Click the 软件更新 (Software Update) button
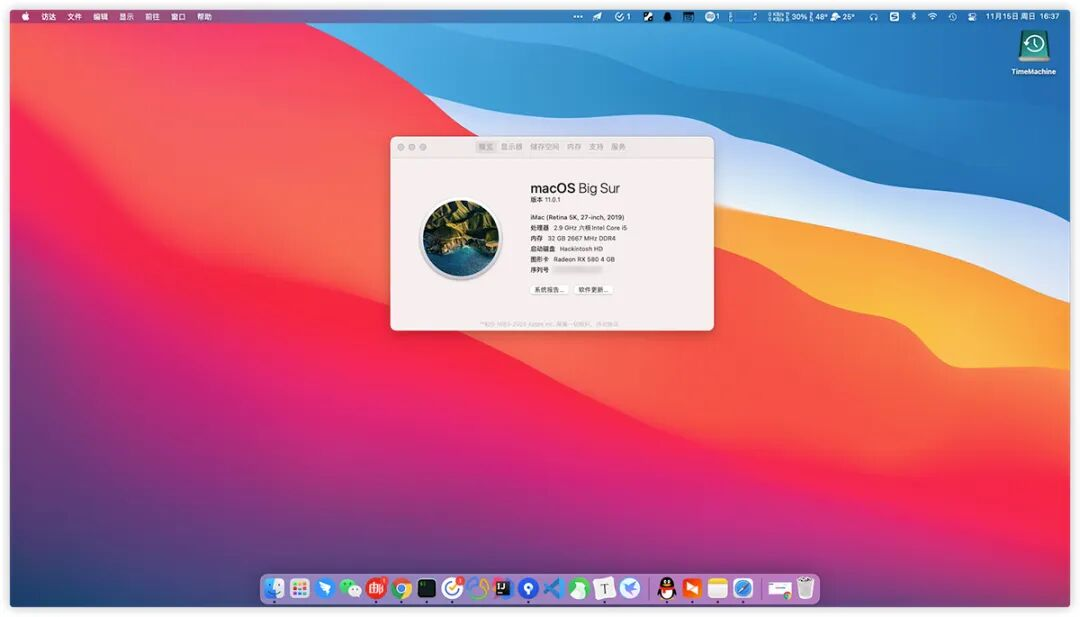This screenshot has width=1080, height=617. (x=593, y=290)
